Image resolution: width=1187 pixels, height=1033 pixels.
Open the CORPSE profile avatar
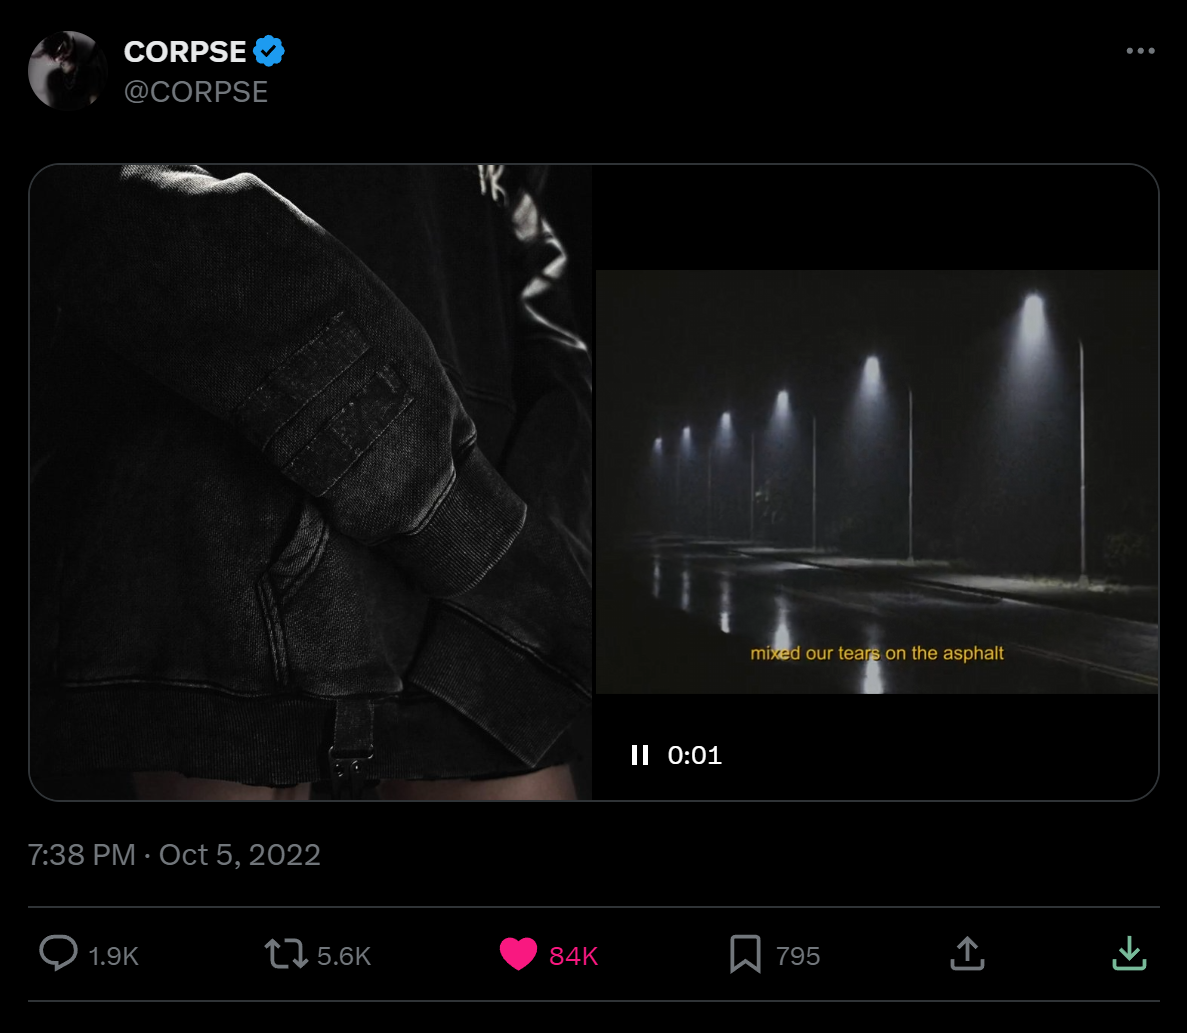tap(67, 70)
